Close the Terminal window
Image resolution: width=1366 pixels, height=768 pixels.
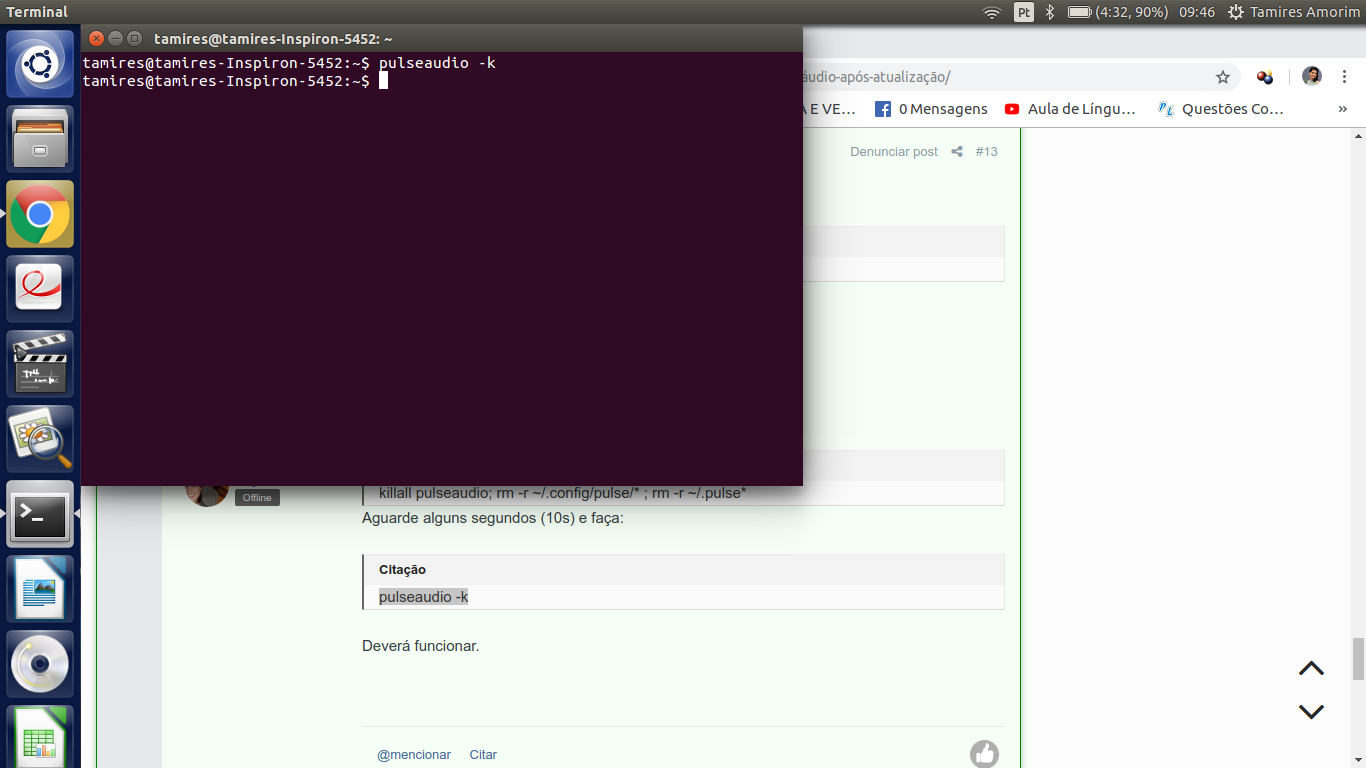point(96,38)
